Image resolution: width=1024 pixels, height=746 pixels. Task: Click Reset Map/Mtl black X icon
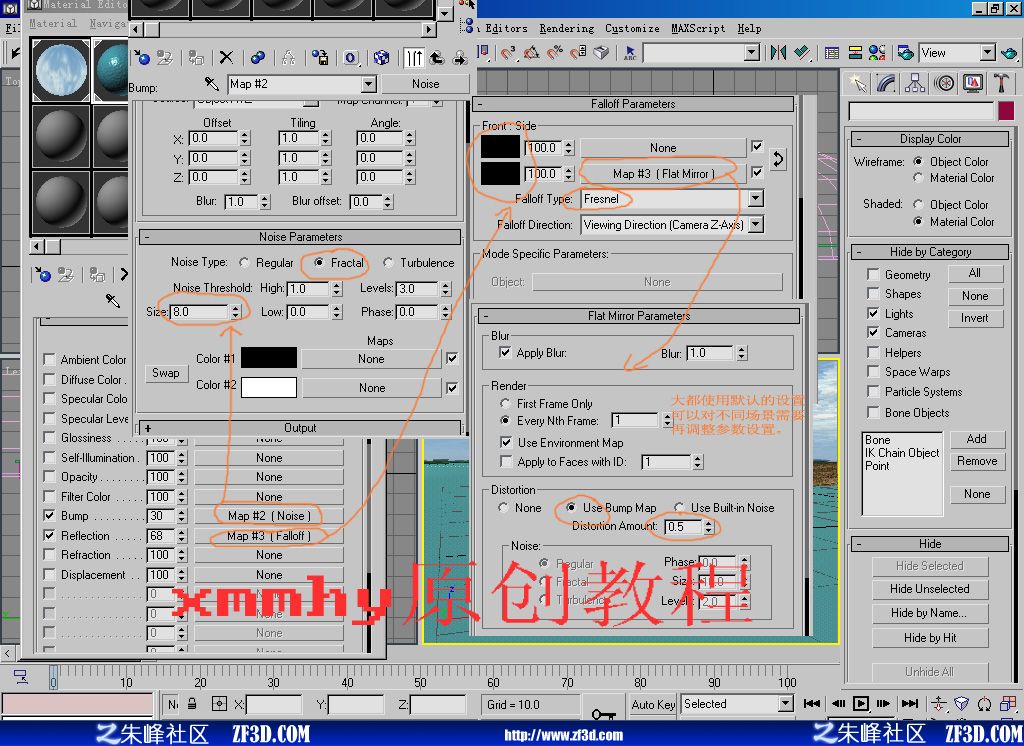[226, 57]
